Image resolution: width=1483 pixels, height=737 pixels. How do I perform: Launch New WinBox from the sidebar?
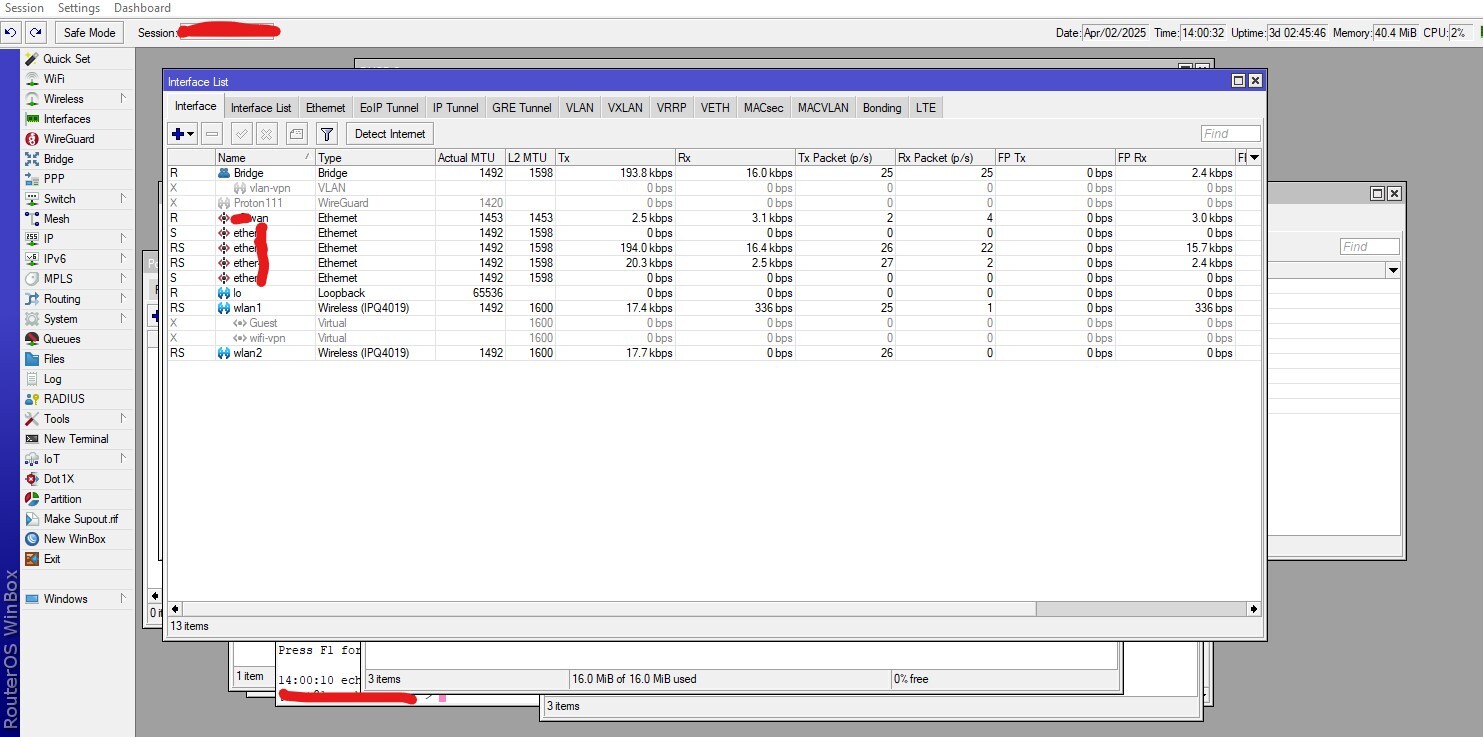pos(74,539)
